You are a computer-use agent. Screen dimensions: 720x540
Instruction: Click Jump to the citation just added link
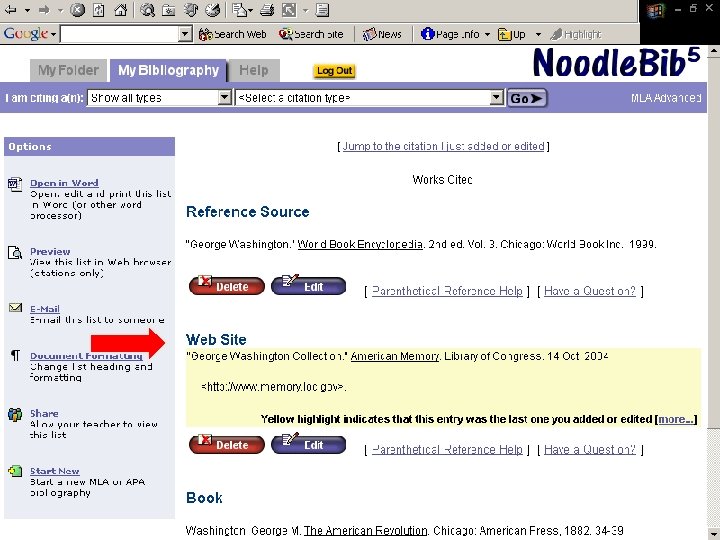[x=444, y=146]
